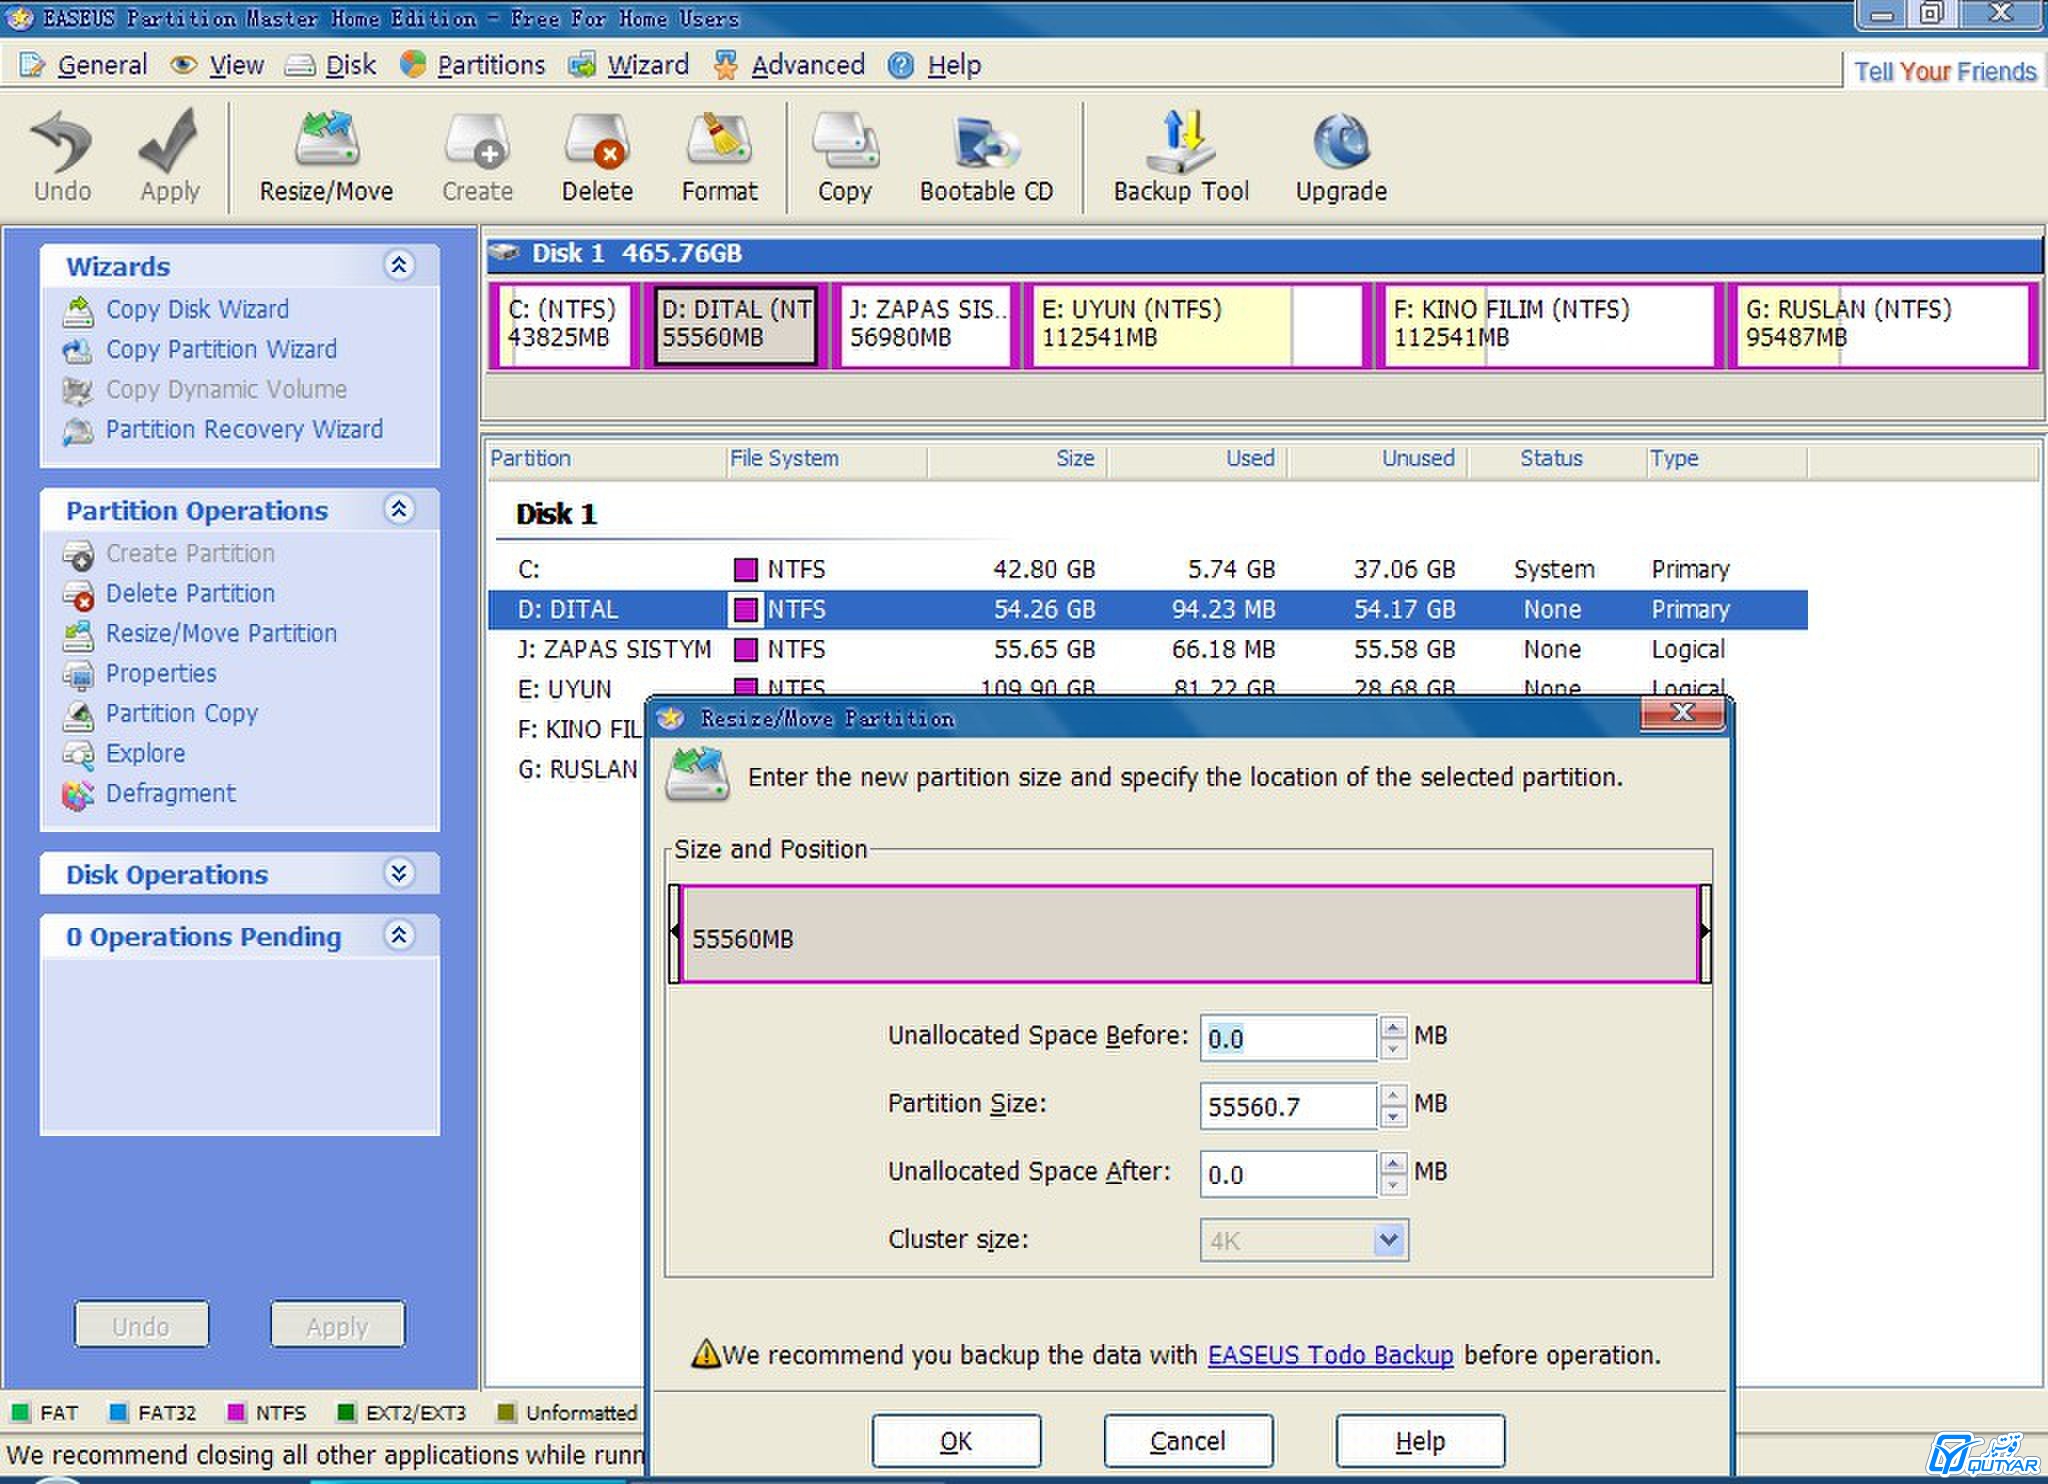Screen dimensions: 2048x1484
Task: Click the Unallocated Space Before field
Action: (x=1288, y=1038)
